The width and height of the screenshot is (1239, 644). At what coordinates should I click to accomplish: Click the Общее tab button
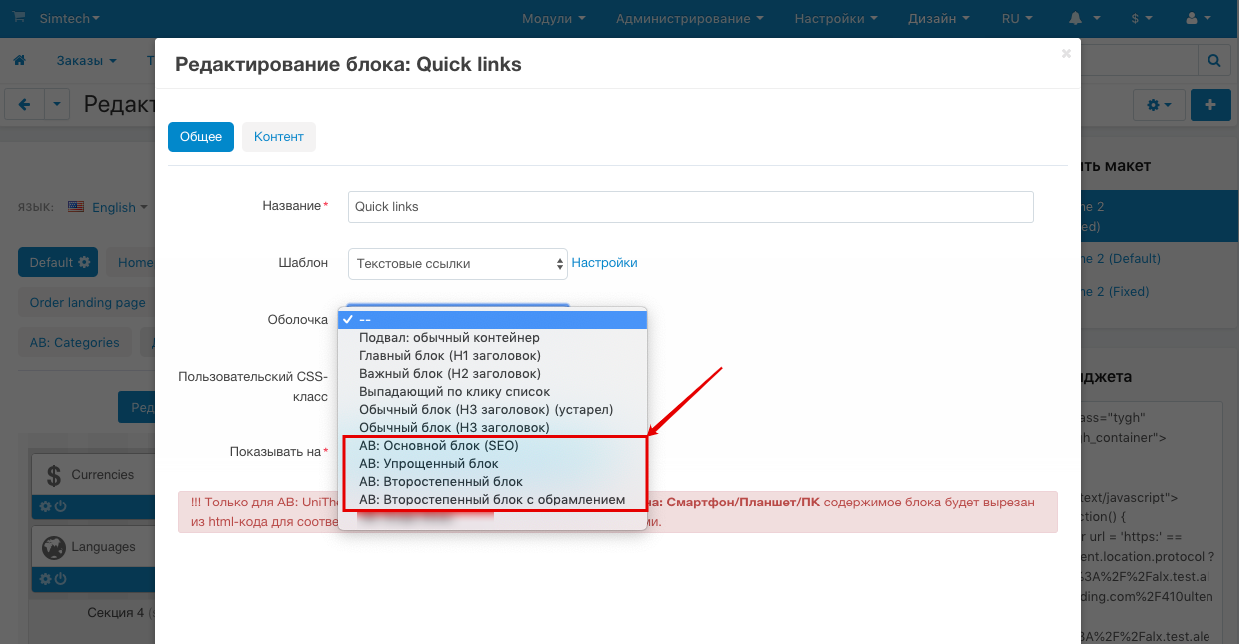201,137
